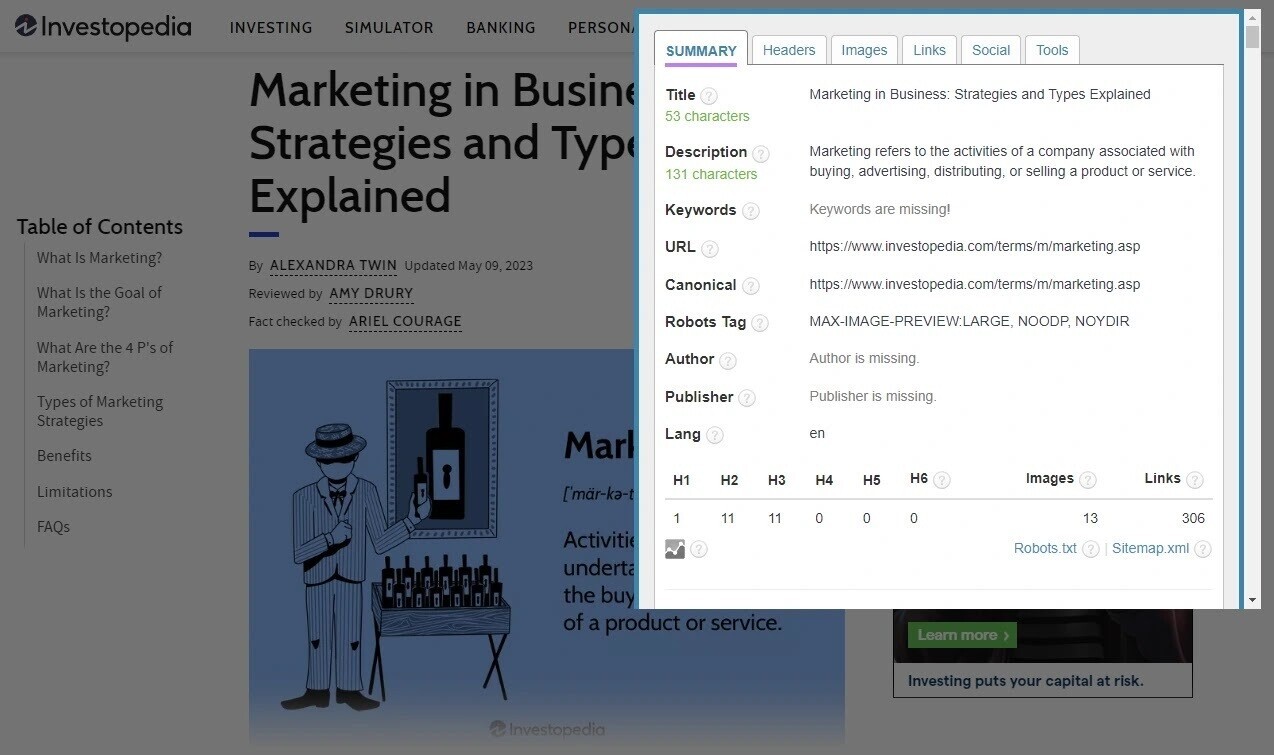Open the Sitemap.xml link

point(1150,548)
